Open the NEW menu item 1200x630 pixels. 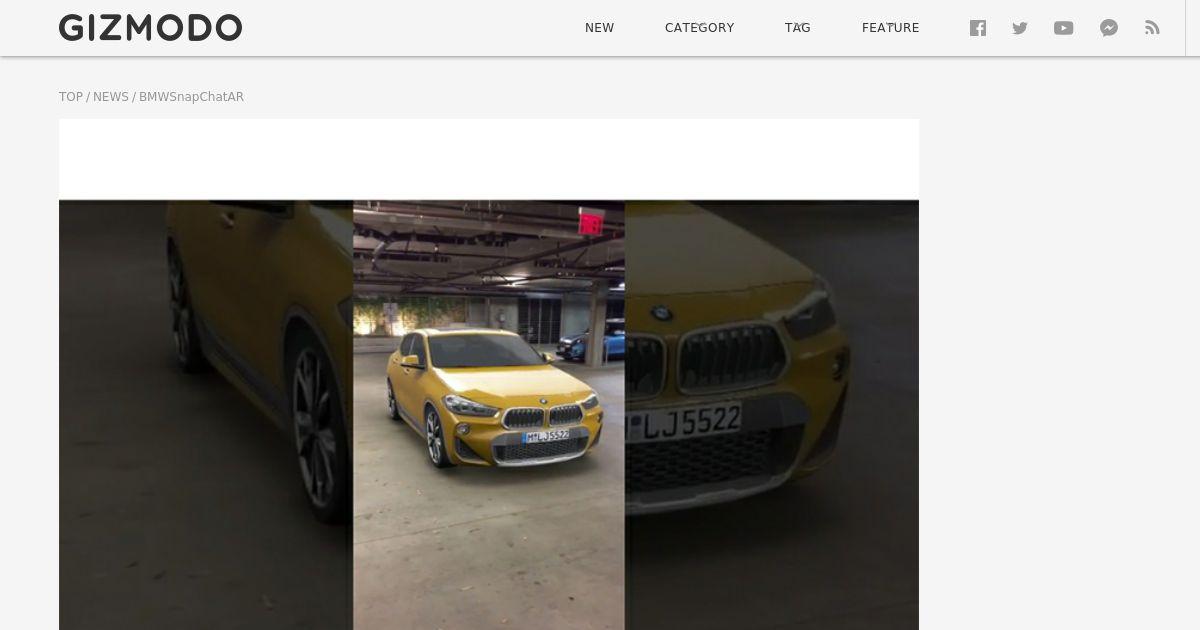tap(600, 28)
